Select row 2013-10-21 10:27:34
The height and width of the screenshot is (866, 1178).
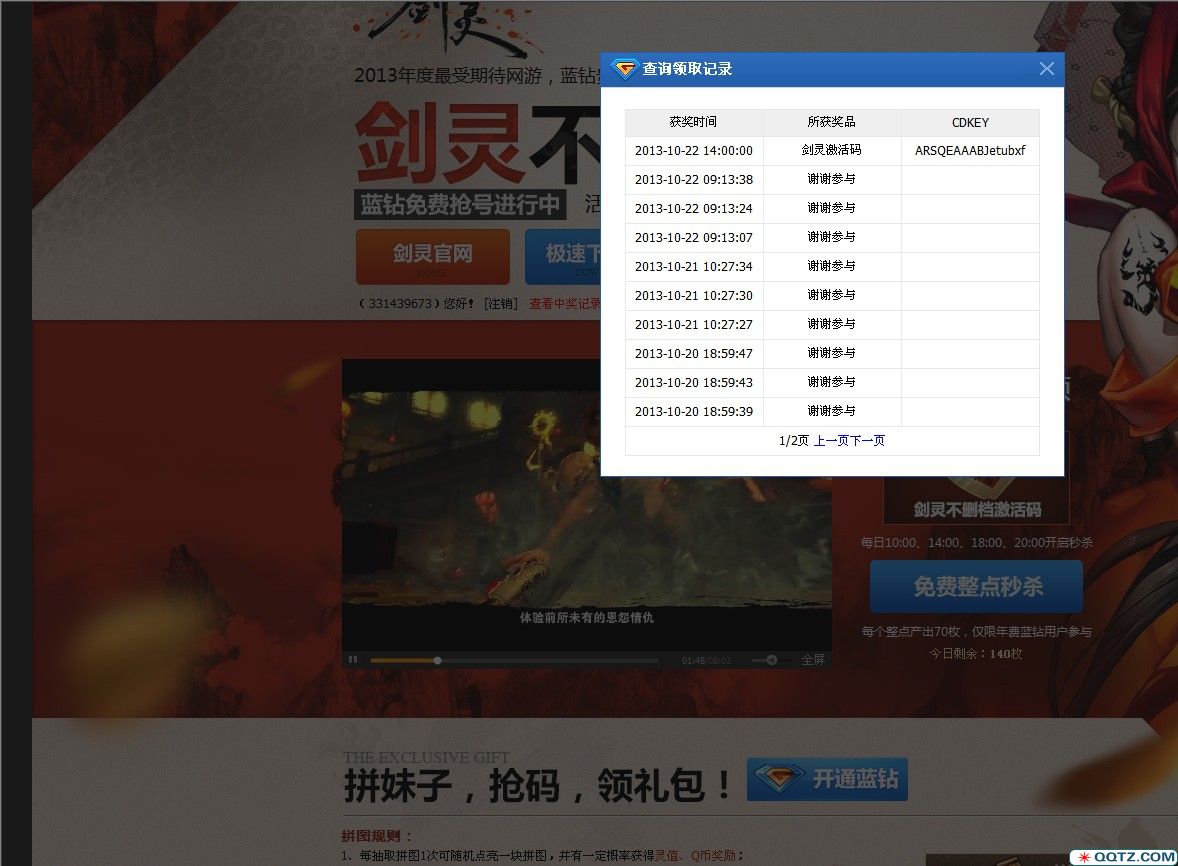tap(832, 267)
